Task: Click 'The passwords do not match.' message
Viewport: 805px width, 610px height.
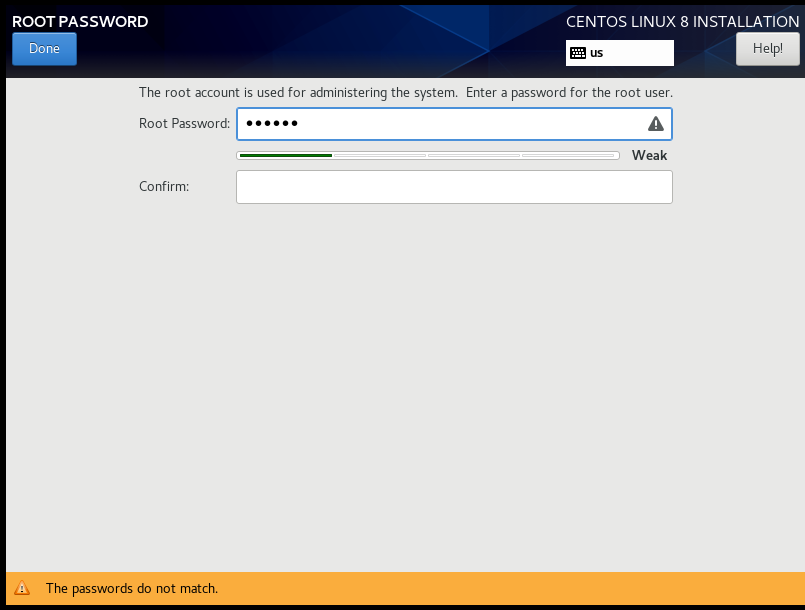Action: pyautogui.click(x=132, y=588)
